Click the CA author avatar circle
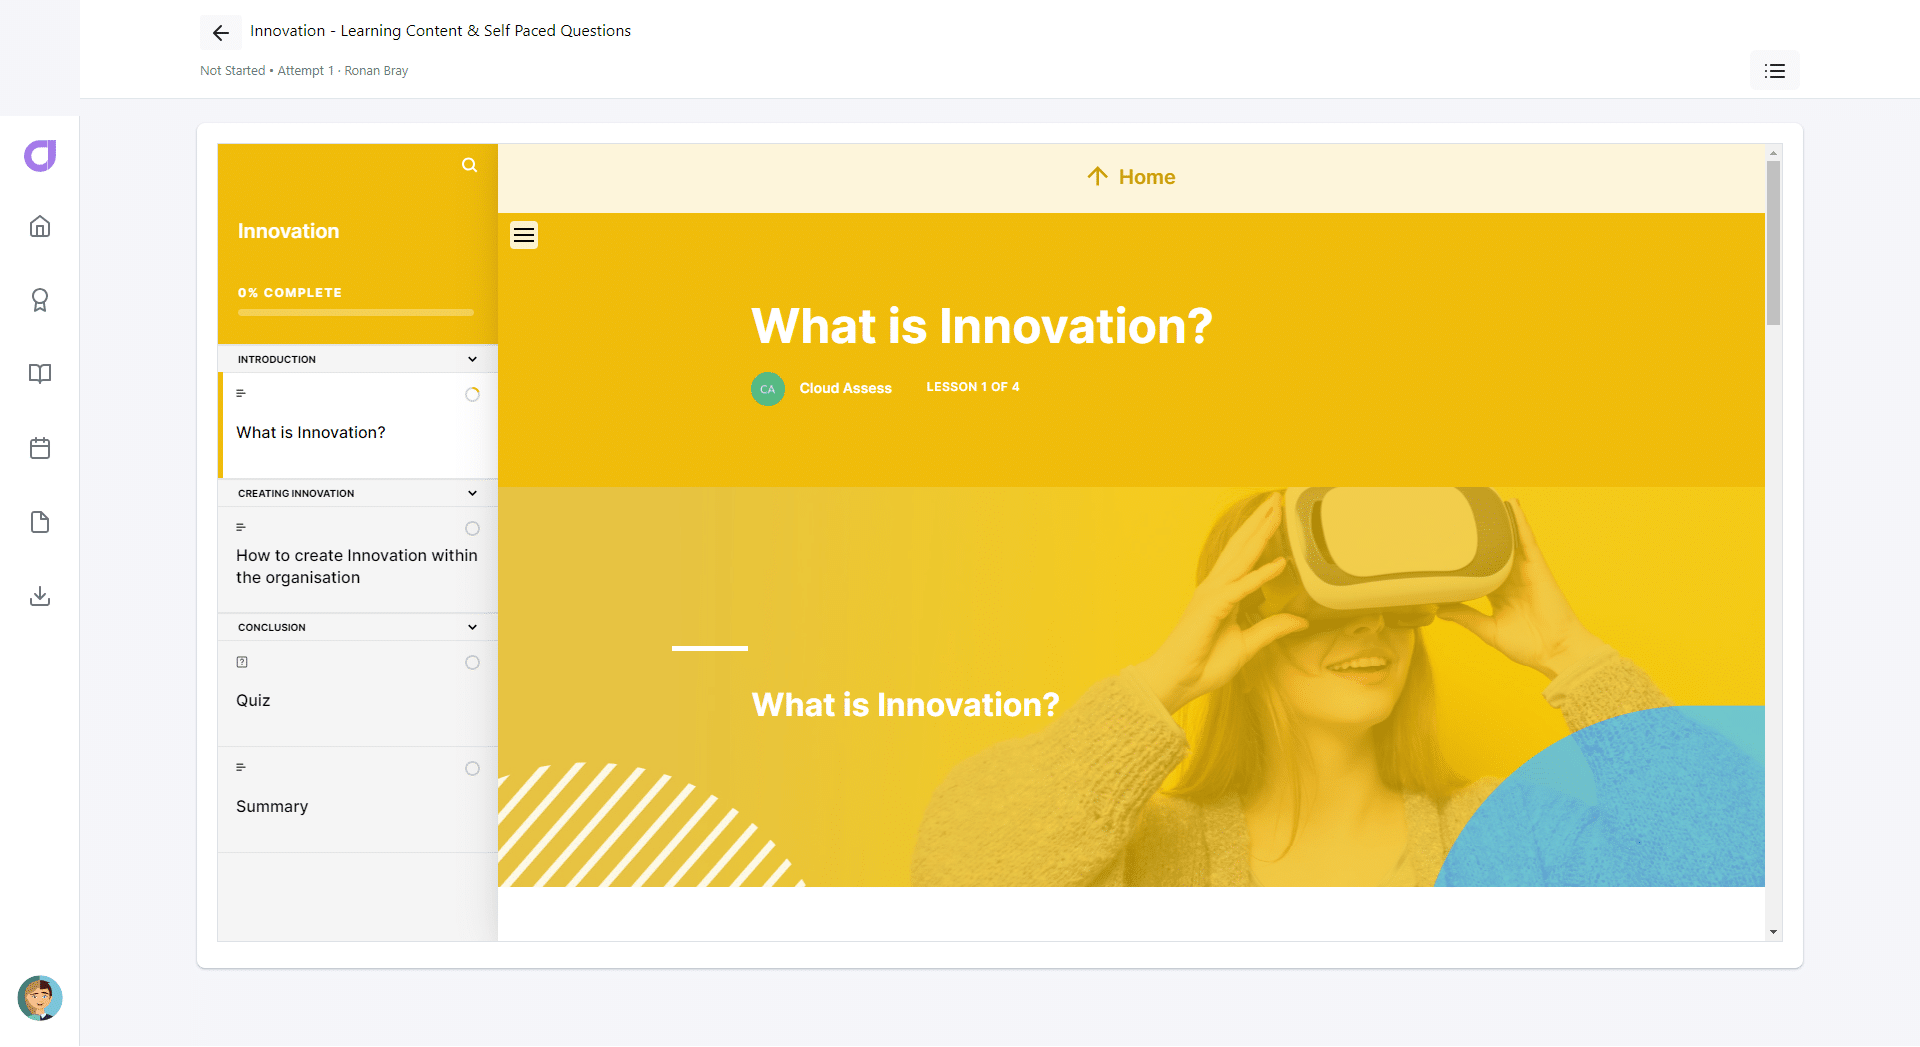Viewport: 1920px width, 1047px height. pyautogui.click(x=768, y=389)
